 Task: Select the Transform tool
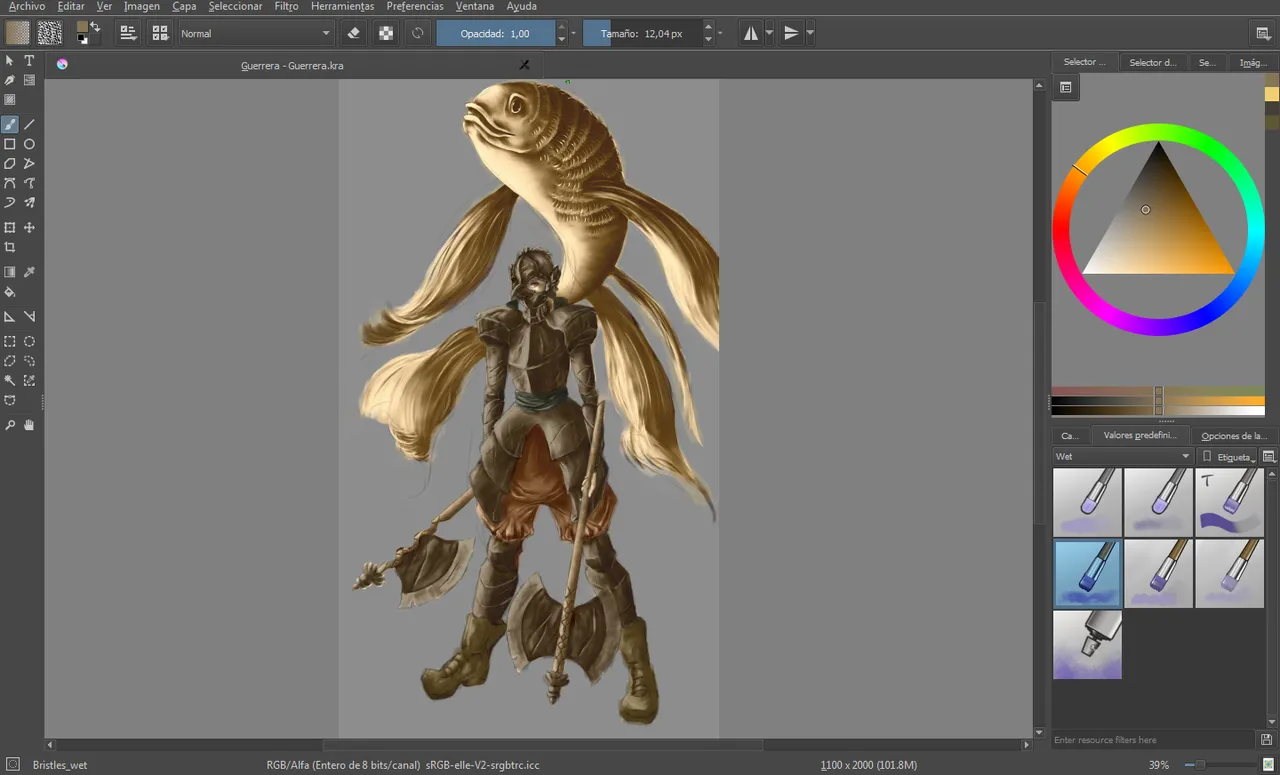click(x=10, y=228)
